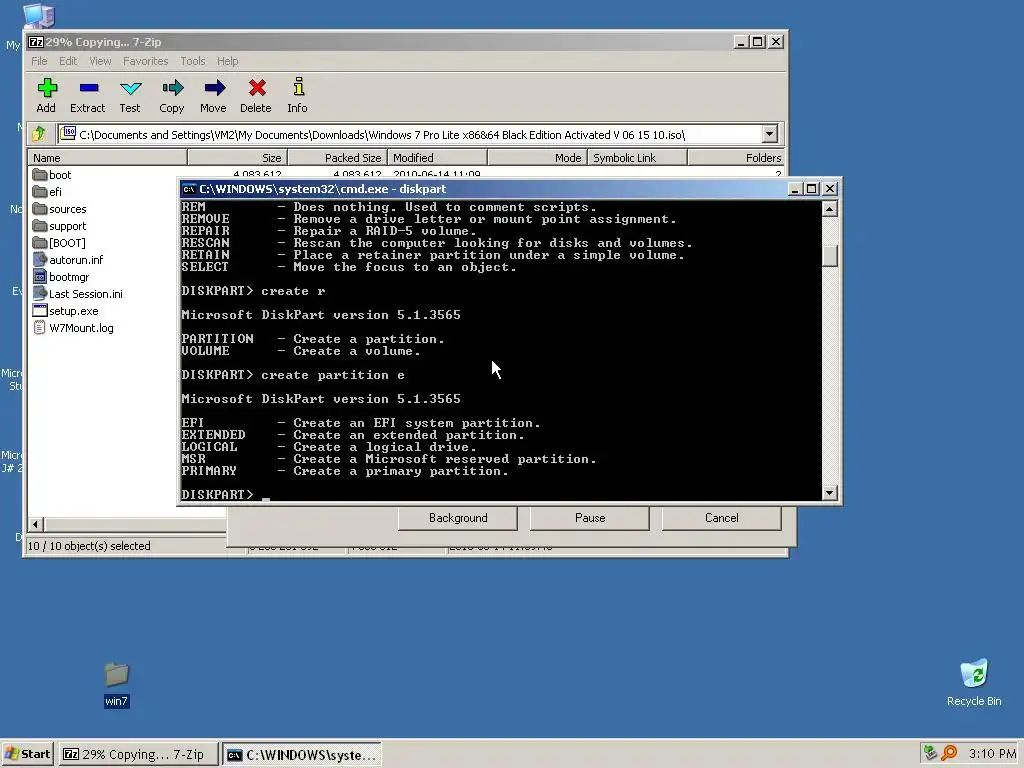The width and height of the screenshot is (1024, 768).
Task: Select the boot folder icon
Action: coord(40,174)
